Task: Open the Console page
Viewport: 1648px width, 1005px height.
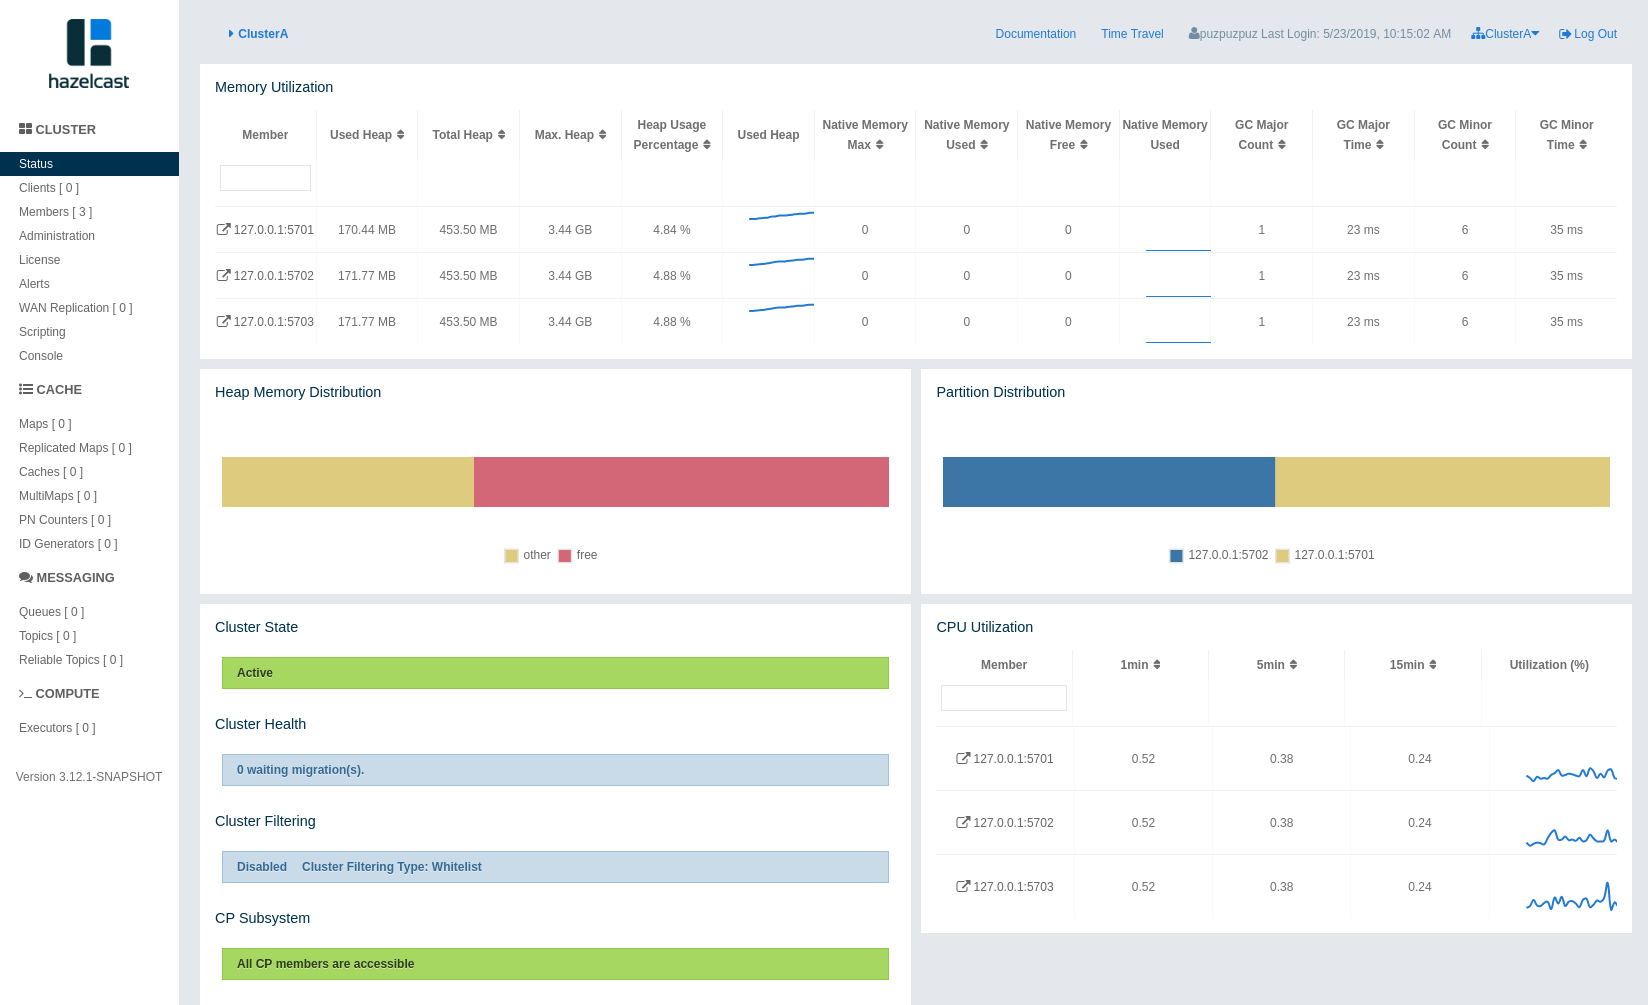Action: point(41,356)
